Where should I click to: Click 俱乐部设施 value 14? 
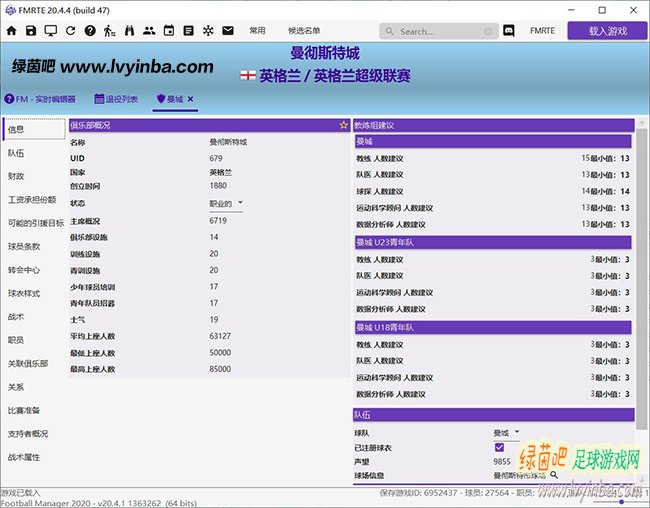pyautogui.click(x=214, y=237)
